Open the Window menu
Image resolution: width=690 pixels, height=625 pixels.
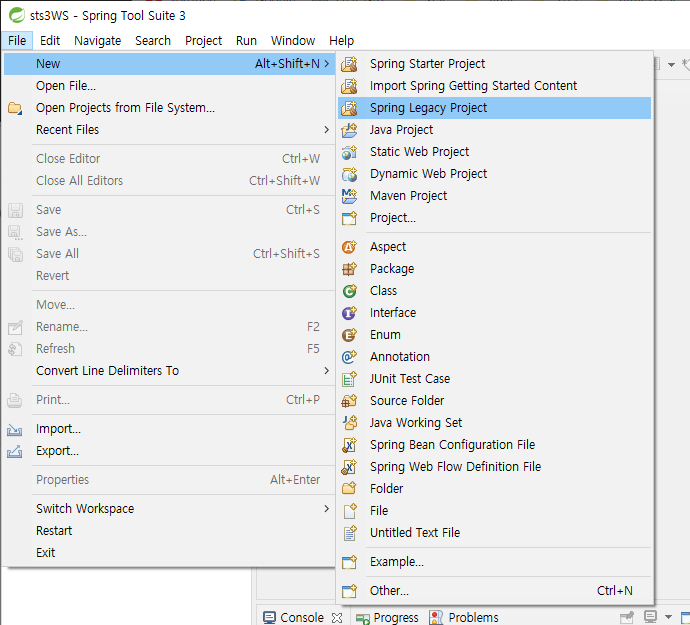[x=293, y=41]
